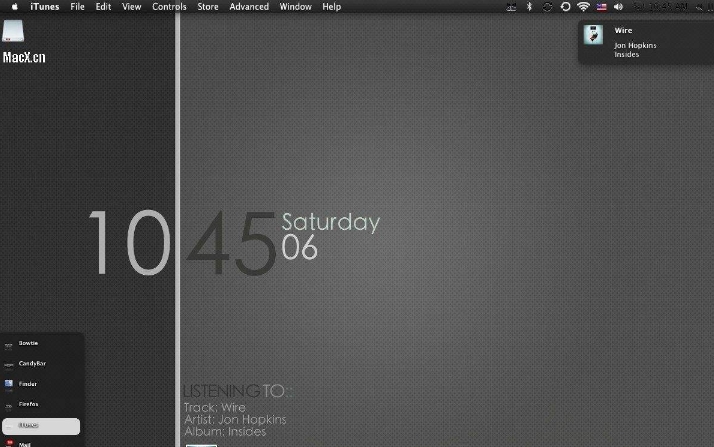Click the Track: Wire desktop text

(x=214, y=407)
